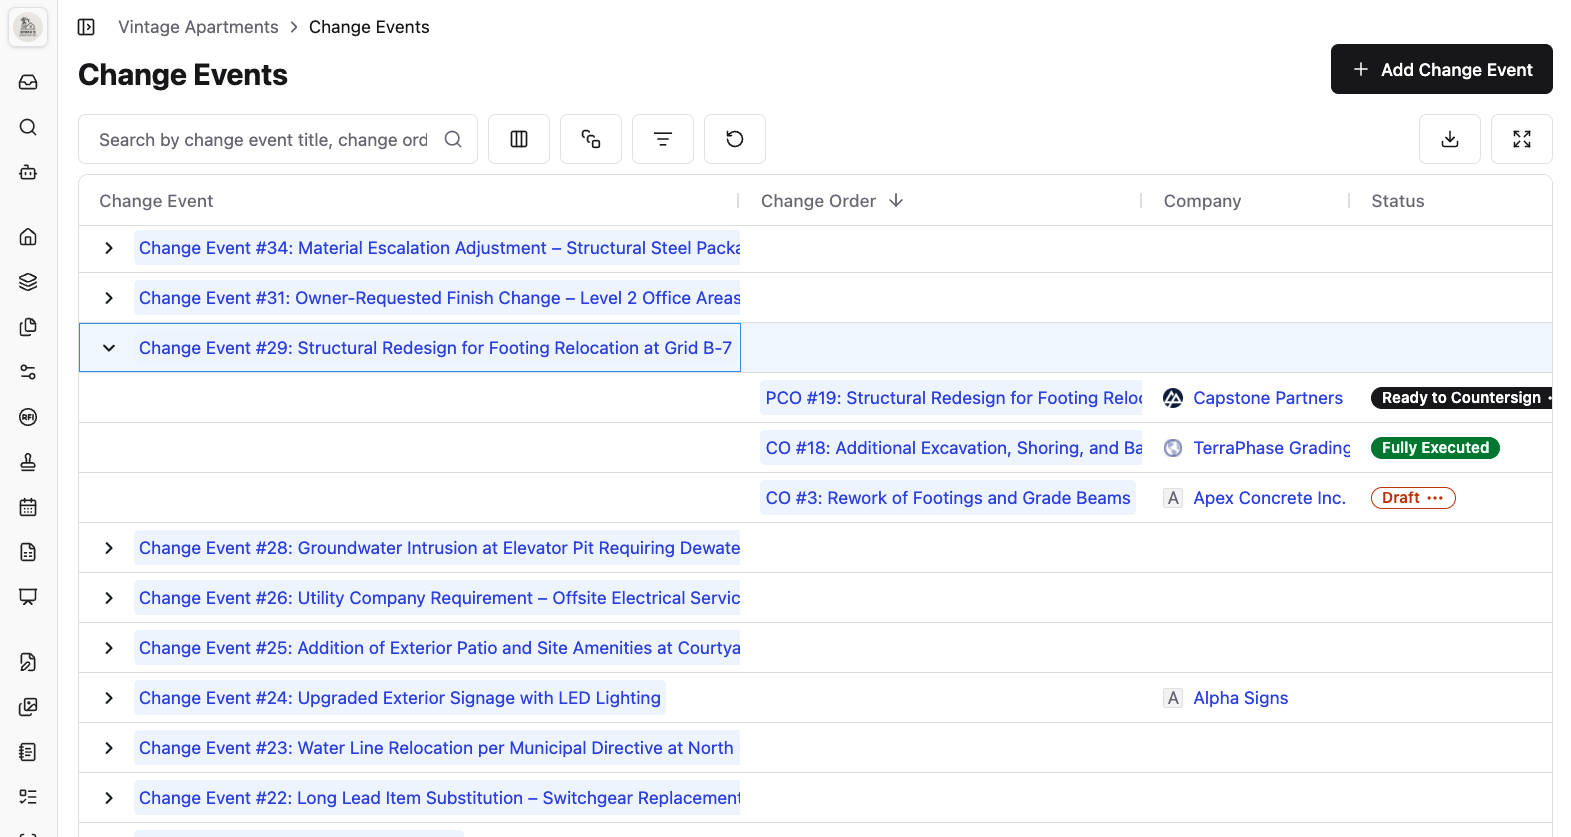This screenshot has height=837, width=1571.
Task: Open the sliders settings sidebar icon
Action: tap(28, 372)
